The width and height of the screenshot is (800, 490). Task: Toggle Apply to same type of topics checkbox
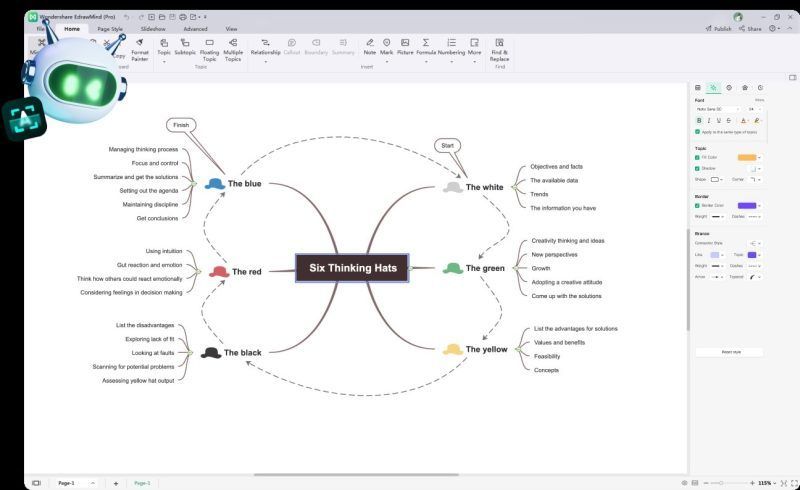click(697, 132)
